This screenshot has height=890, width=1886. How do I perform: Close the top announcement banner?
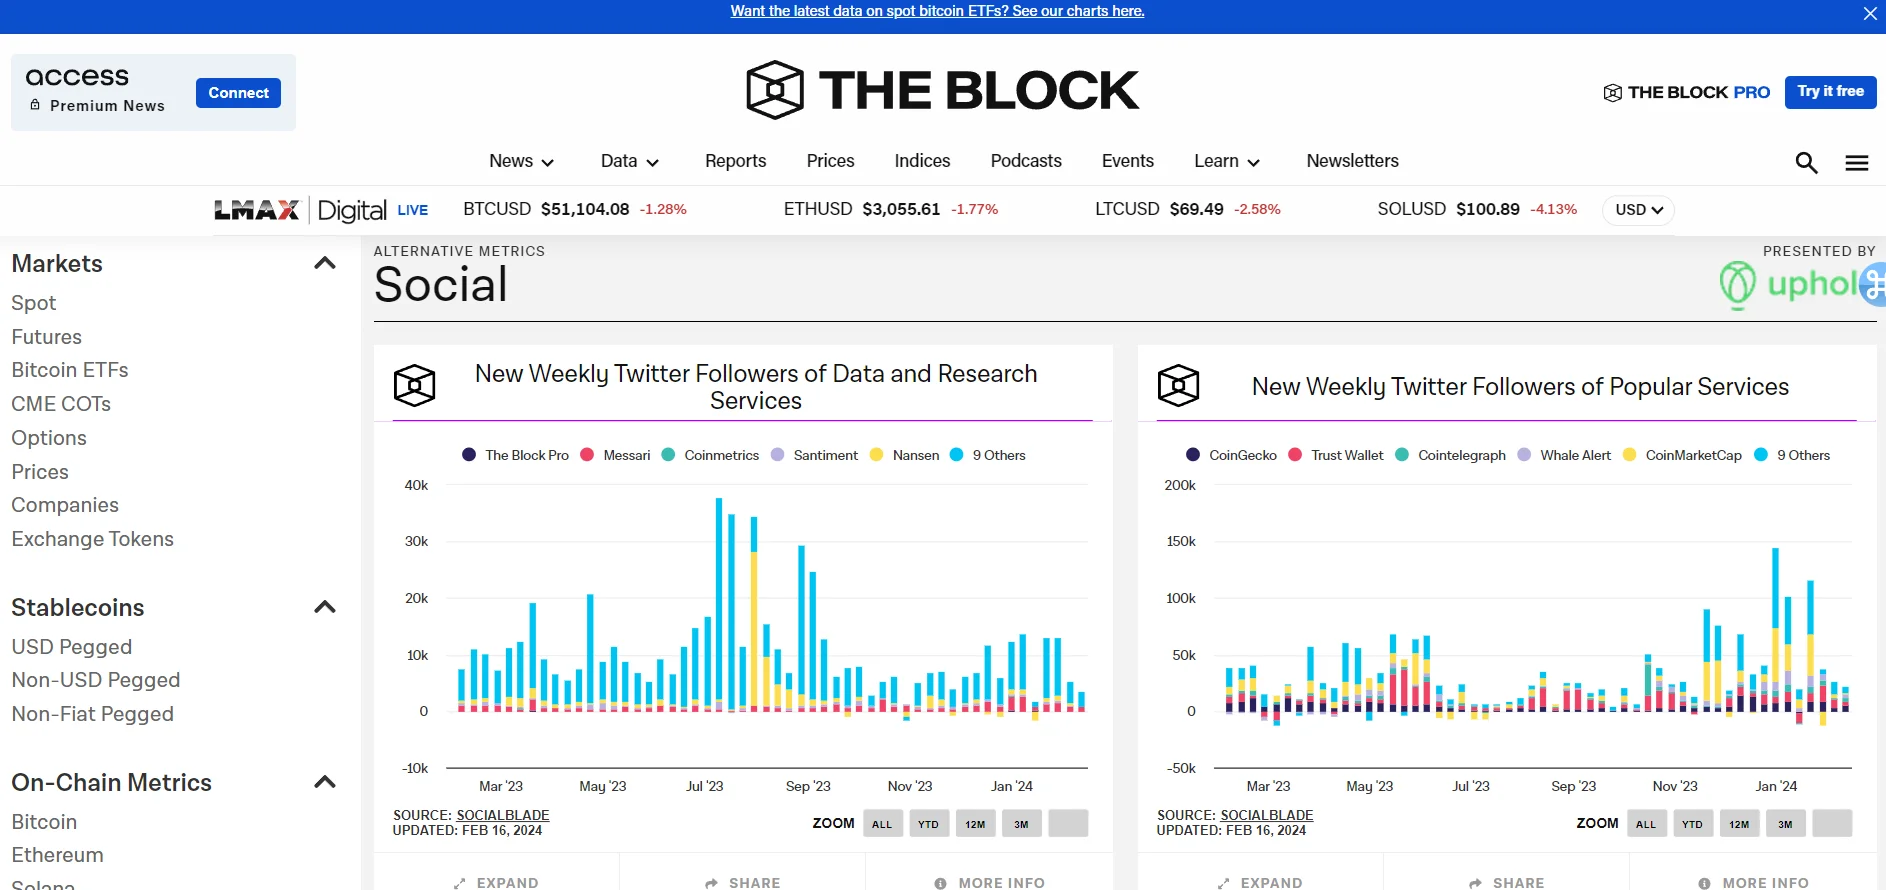(1870, 13)
